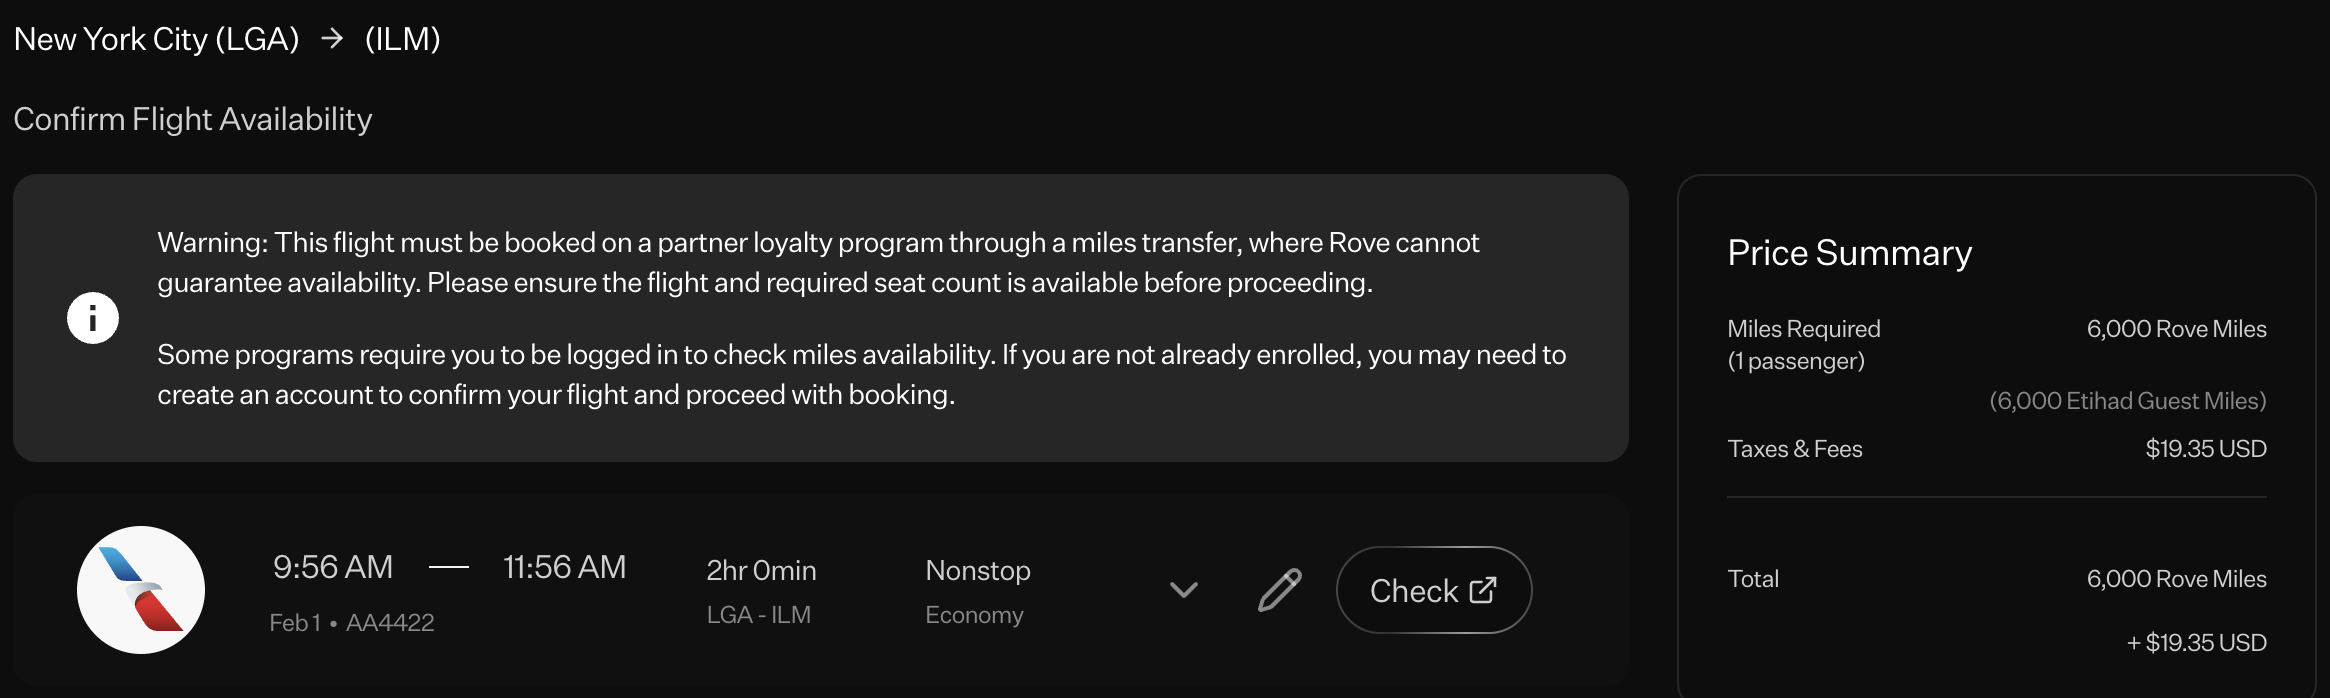The width and height of the screenshot is (2330, 698).
Task: Click the 11:56 AM arrival time
Action: 564,567
